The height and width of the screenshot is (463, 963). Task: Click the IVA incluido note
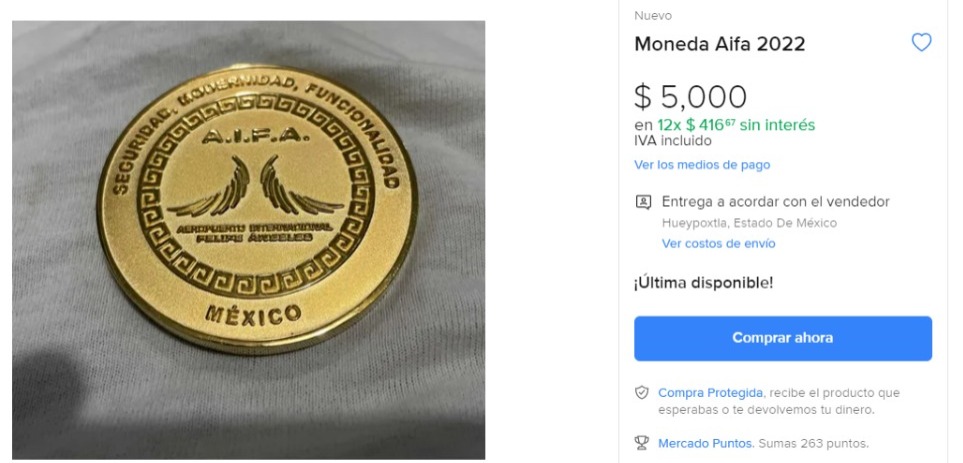pyautogui.click(x=673, y=141)
